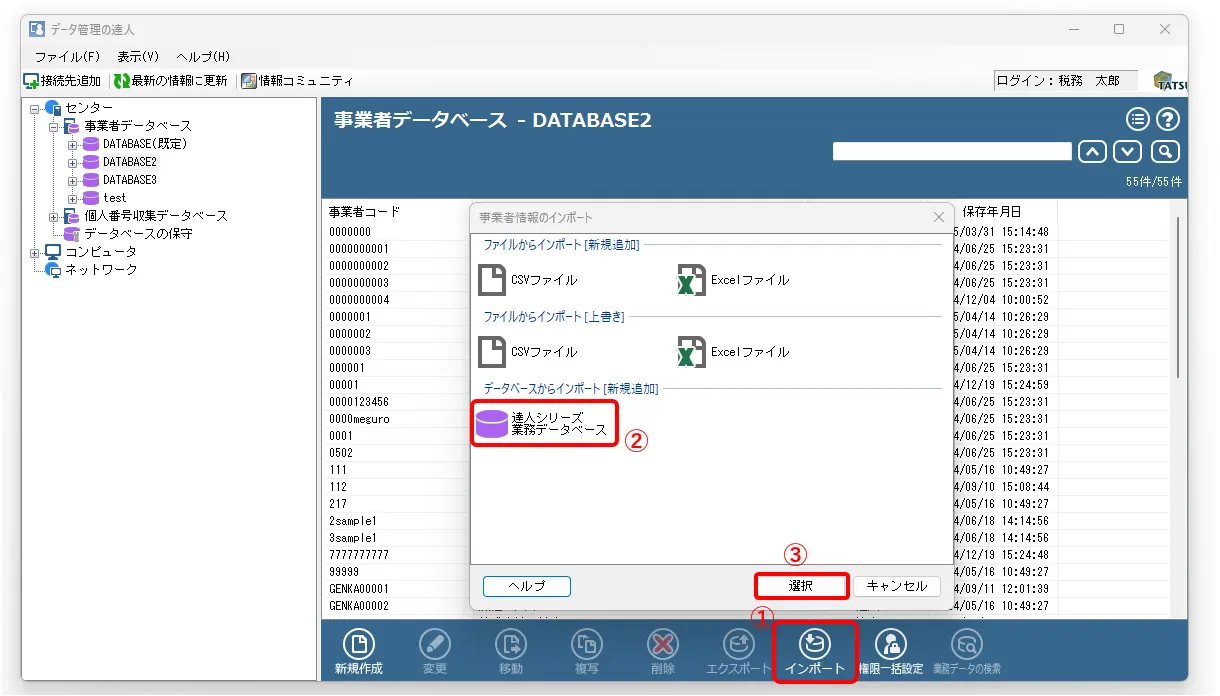Click the インポート icon in bottom toolbar
Viewport: 1220px width, 696px height.
[x=815, y=651]
